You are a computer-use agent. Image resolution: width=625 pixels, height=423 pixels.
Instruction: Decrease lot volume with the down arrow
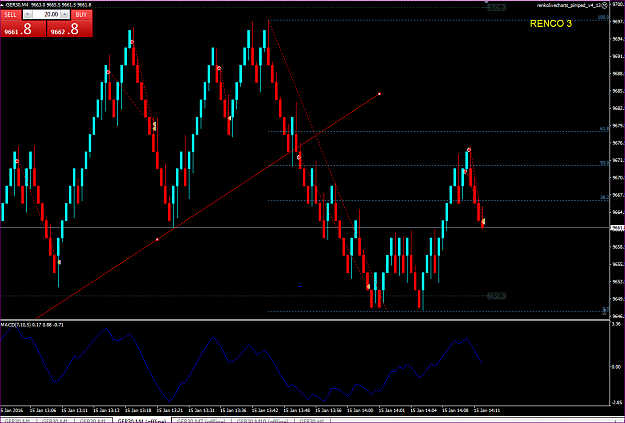(27, 14)
